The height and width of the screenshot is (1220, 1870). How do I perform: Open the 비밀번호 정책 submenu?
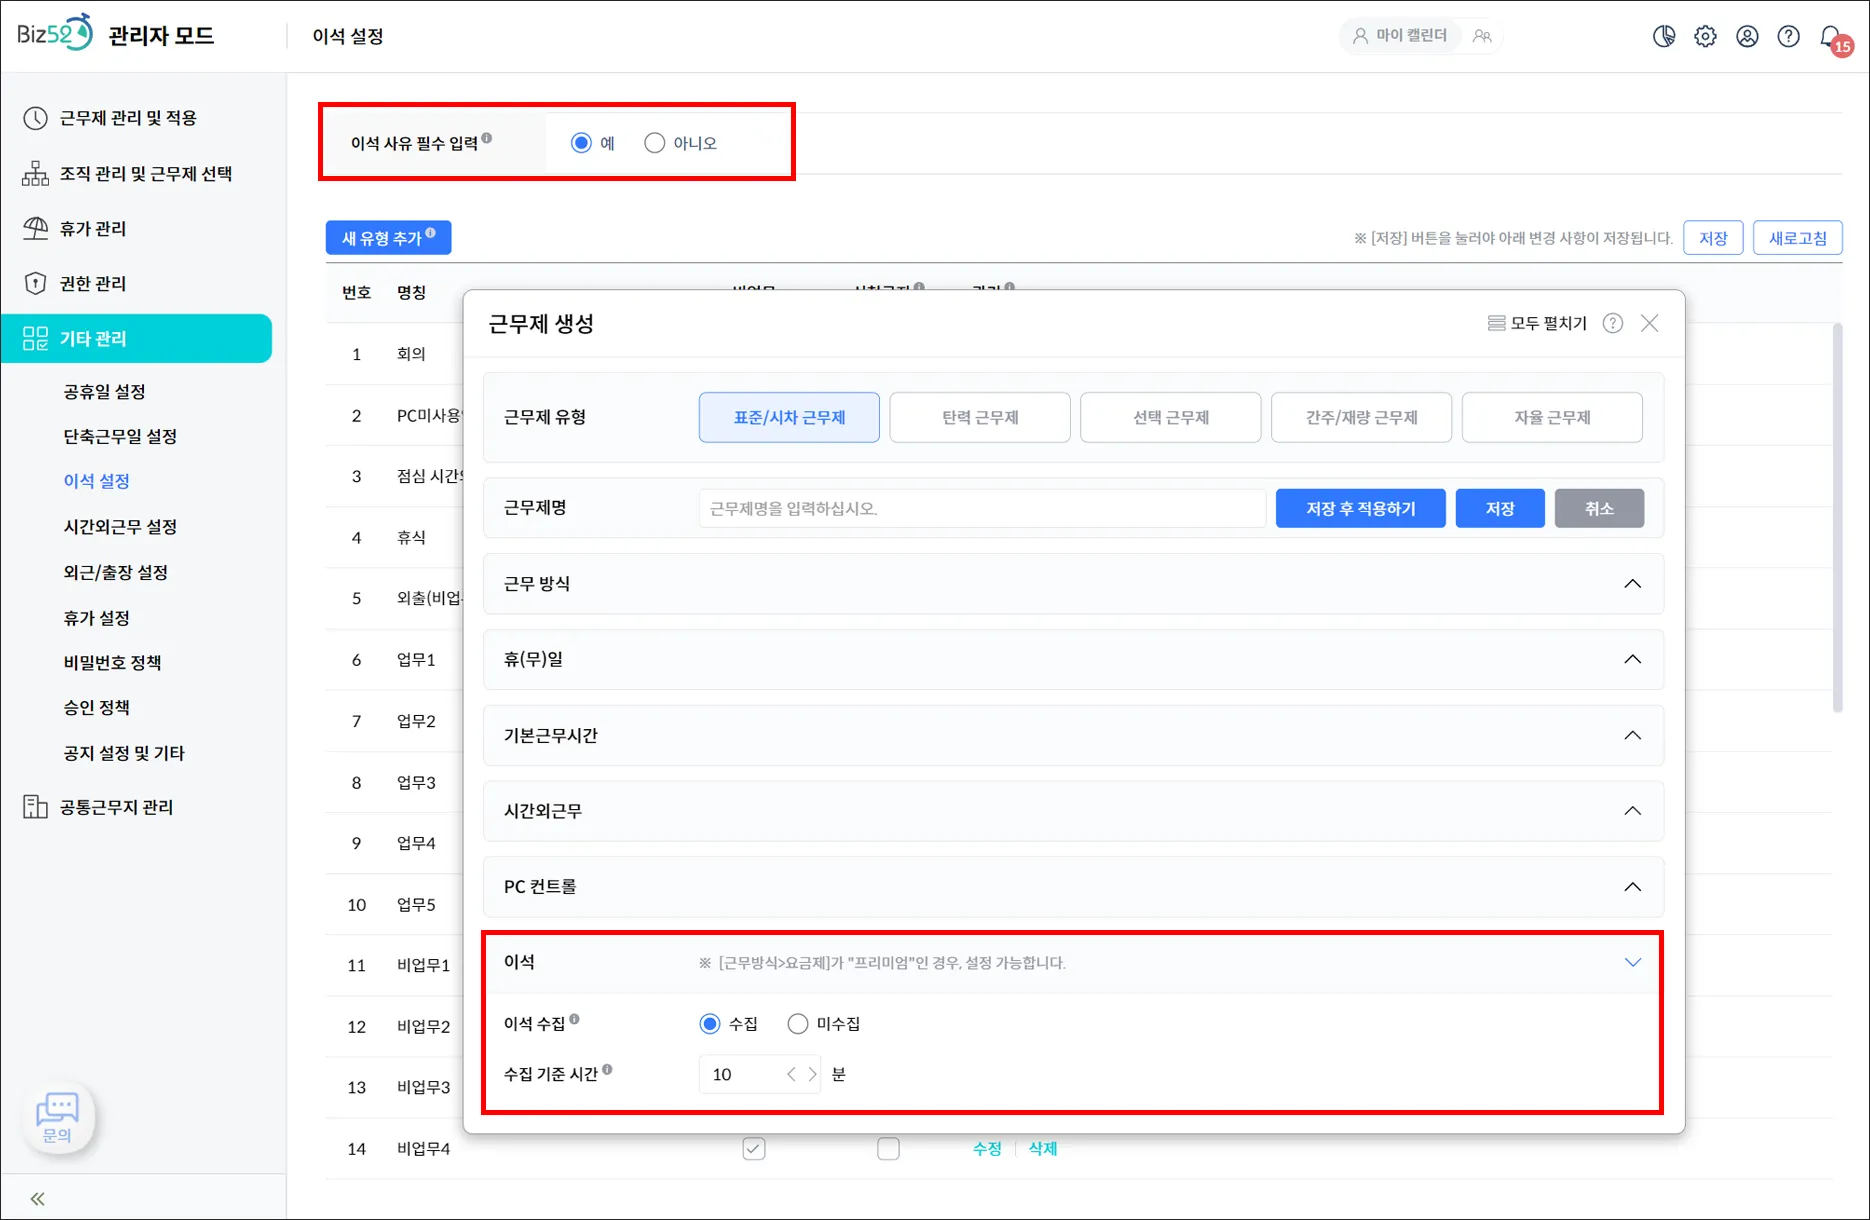tap(112, 662)
